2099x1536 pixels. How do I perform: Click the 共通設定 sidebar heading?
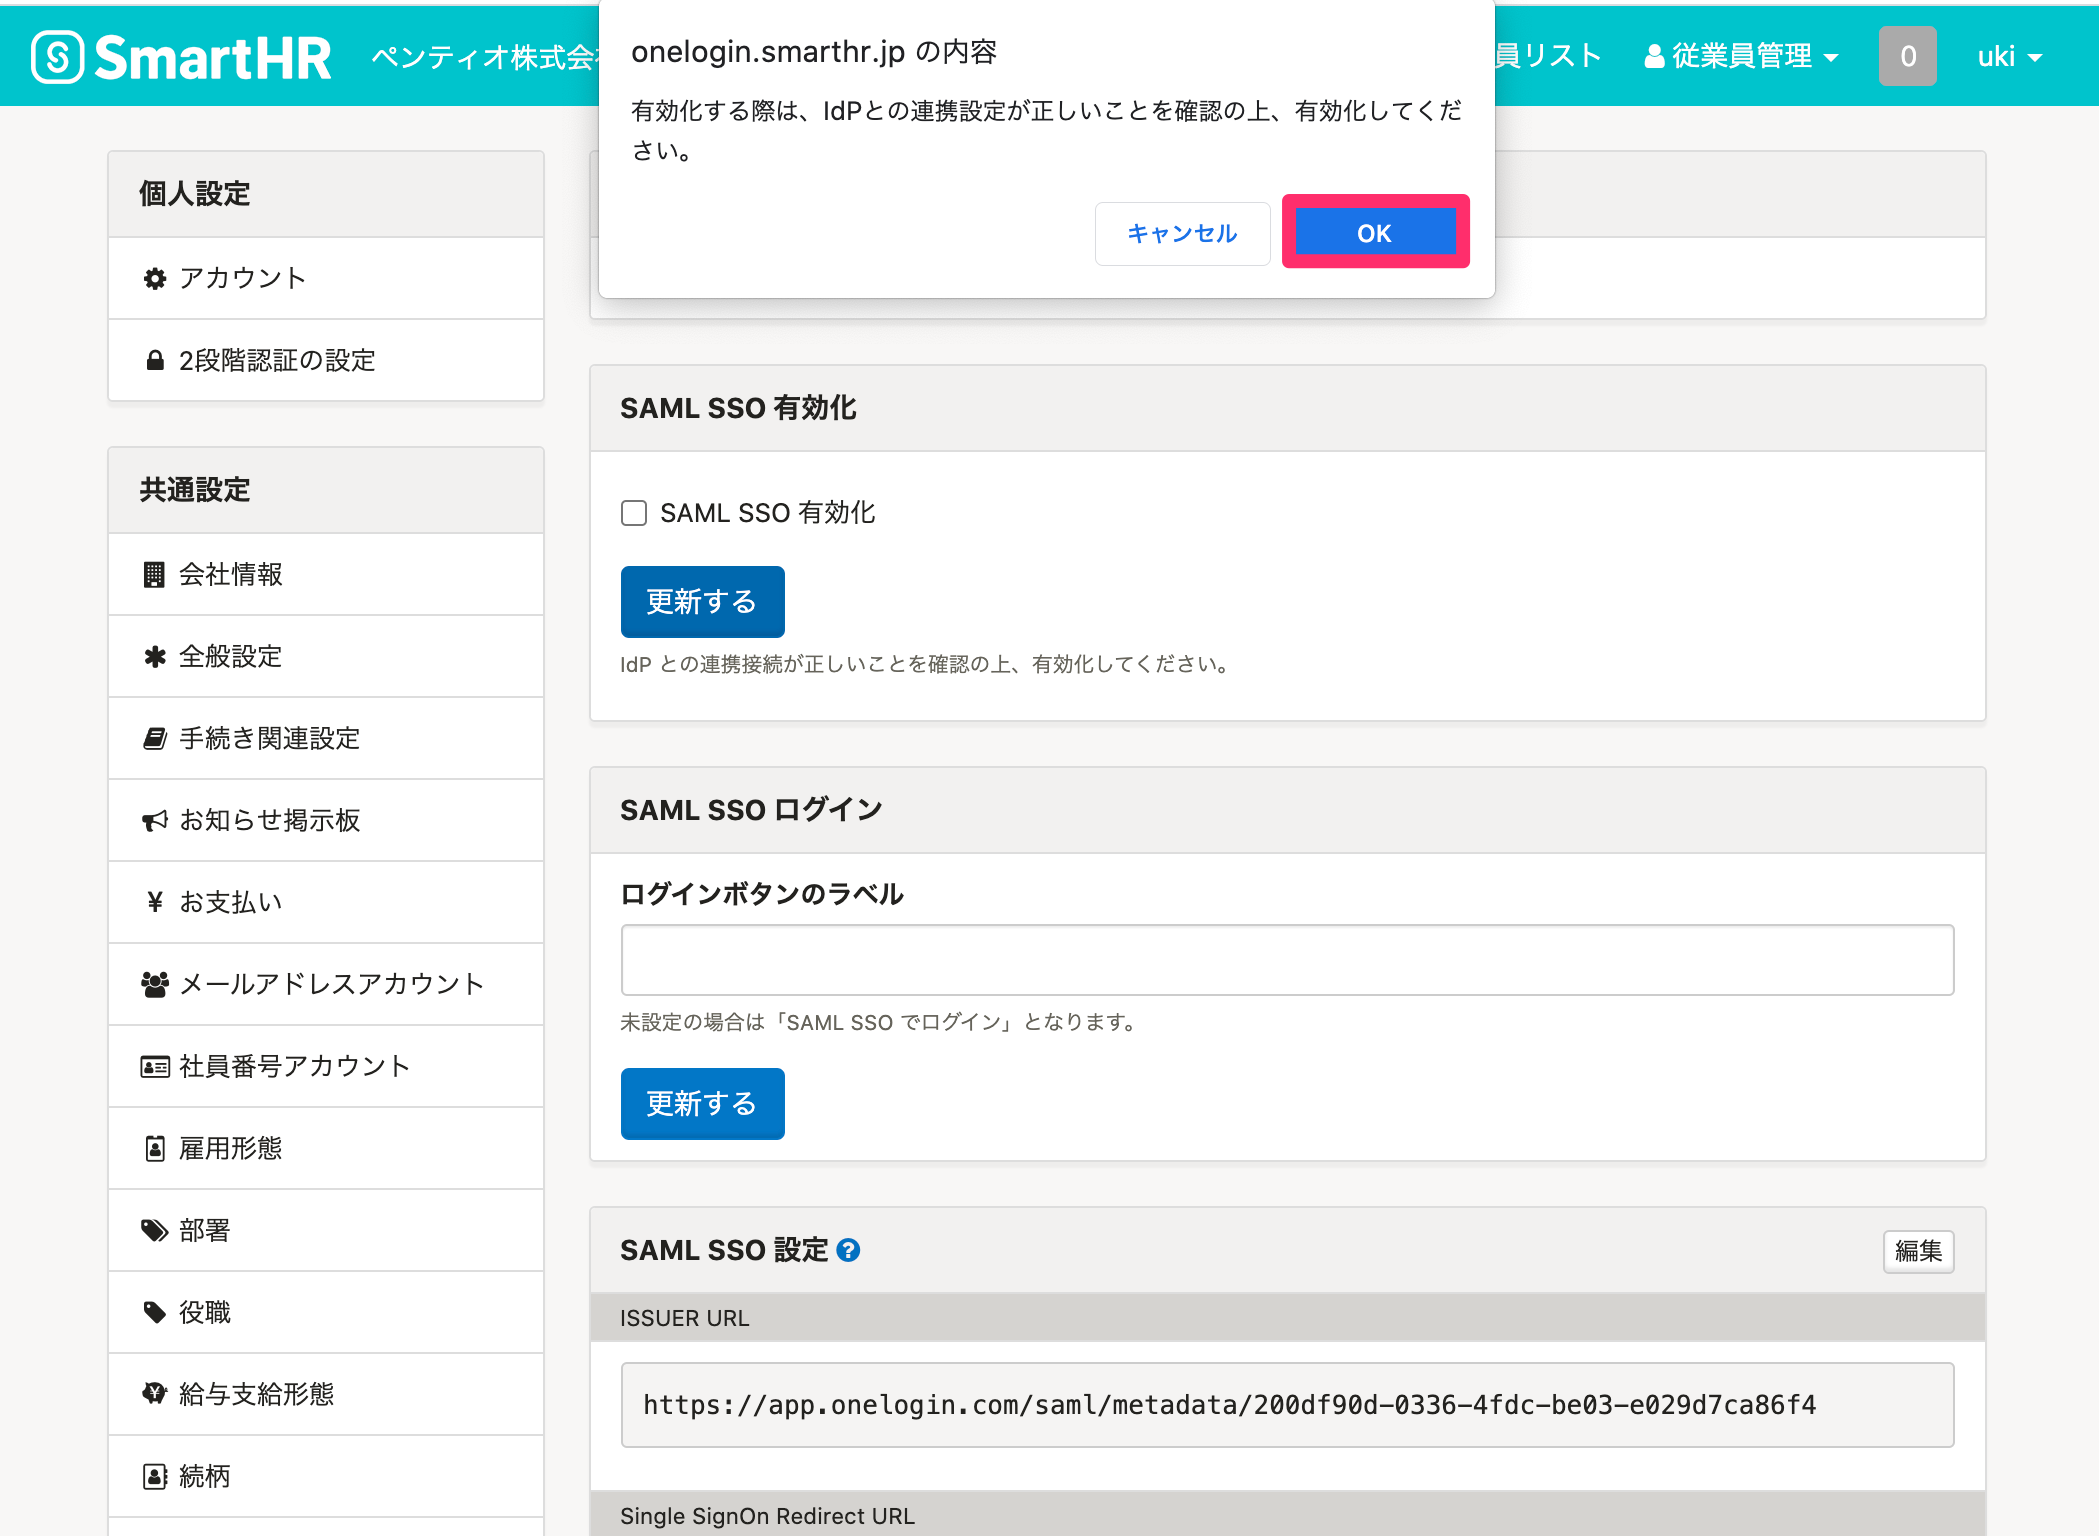tap(194, 489)
